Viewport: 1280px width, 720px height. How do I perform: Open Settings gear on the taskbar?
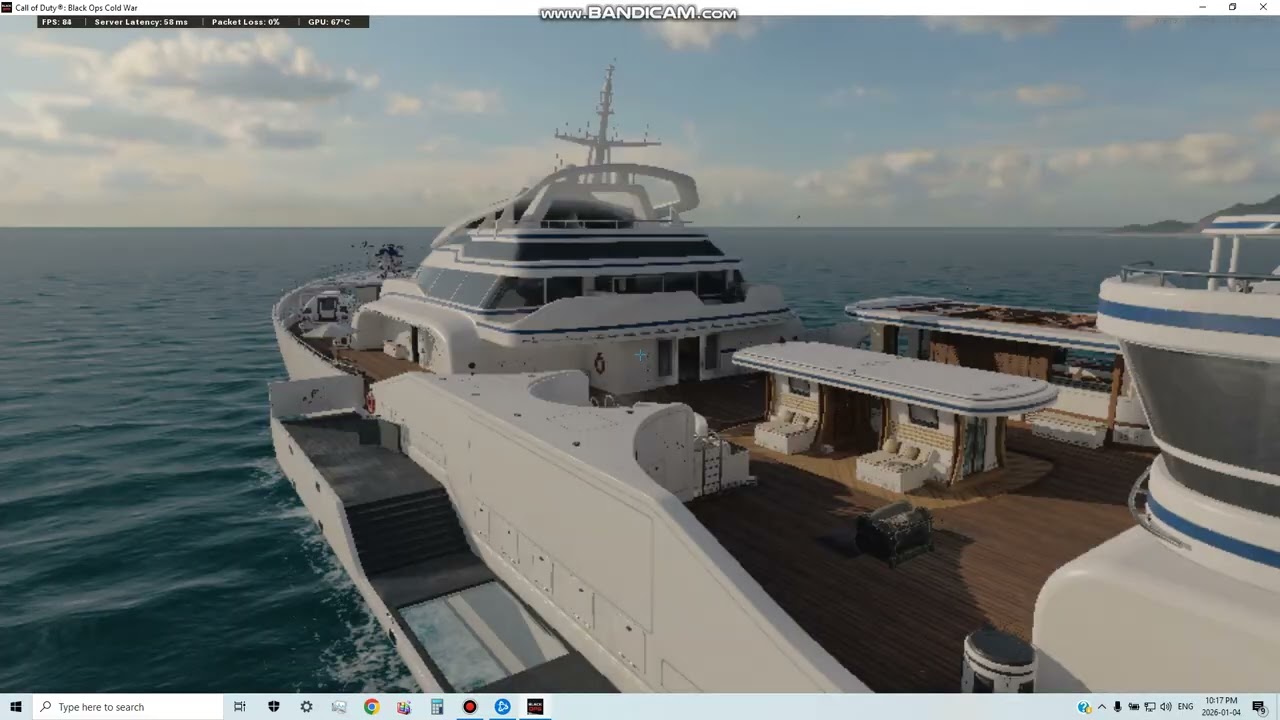(306, 707)
